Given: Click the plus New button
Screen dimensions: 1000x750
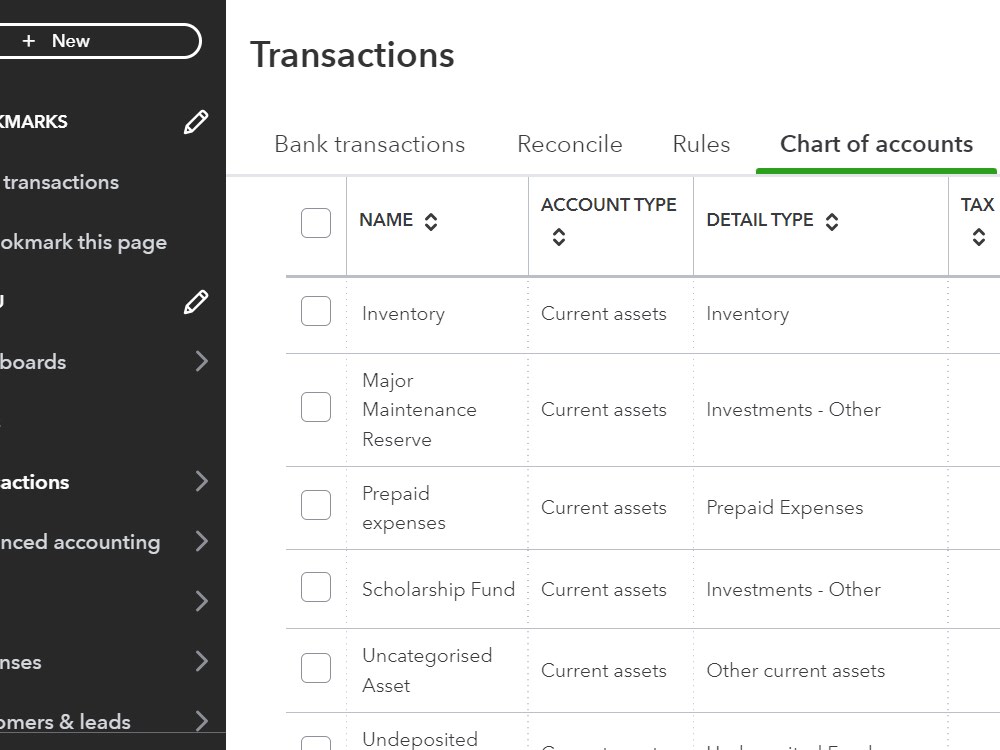Looking at the screenshot, I should pyautogui.click(x=97, y=41).
